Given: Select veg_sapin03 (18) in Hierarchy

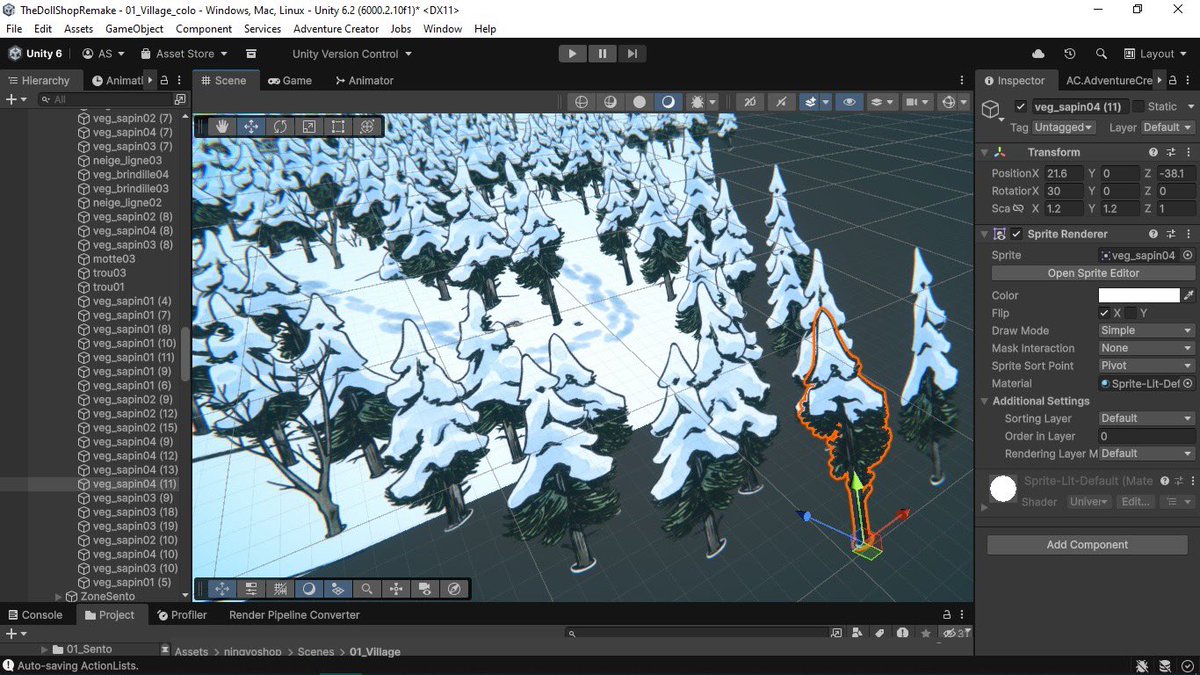Looking at the screenshot, I should 135,512.
